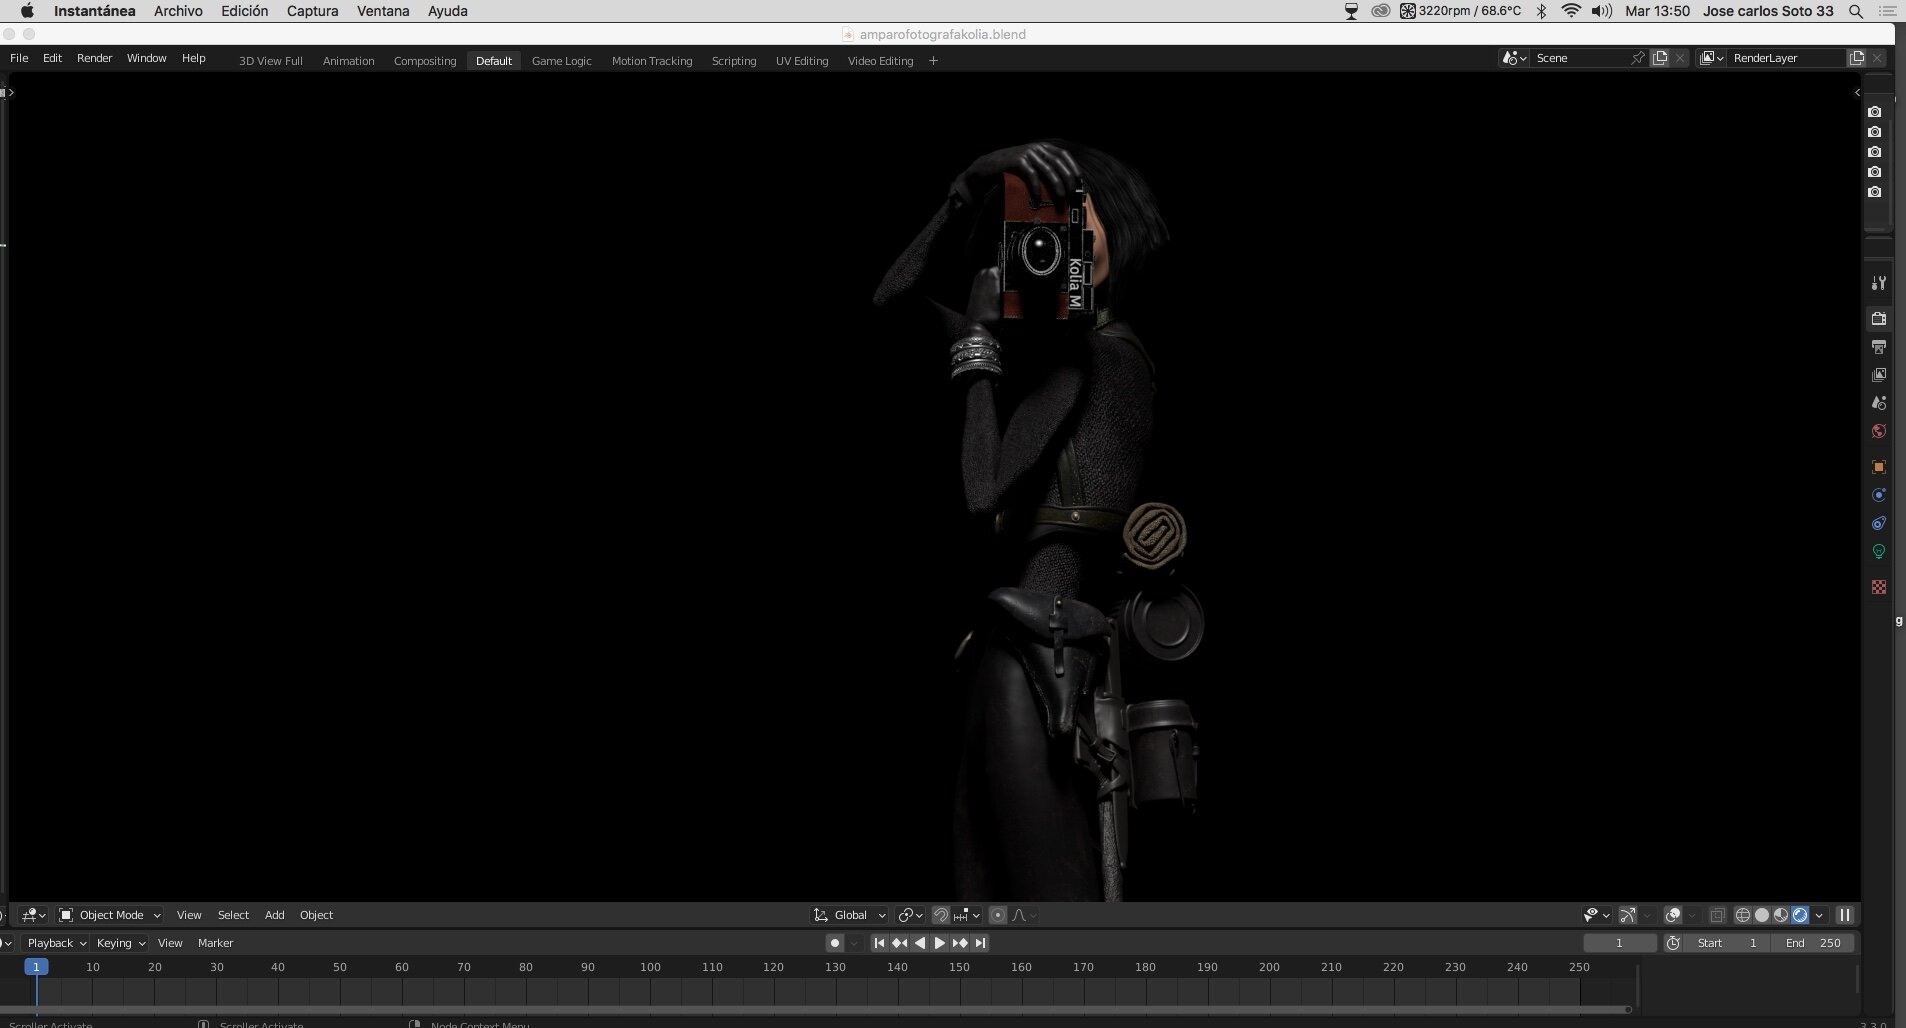Open the timeline Marker menu

[215, 943]
